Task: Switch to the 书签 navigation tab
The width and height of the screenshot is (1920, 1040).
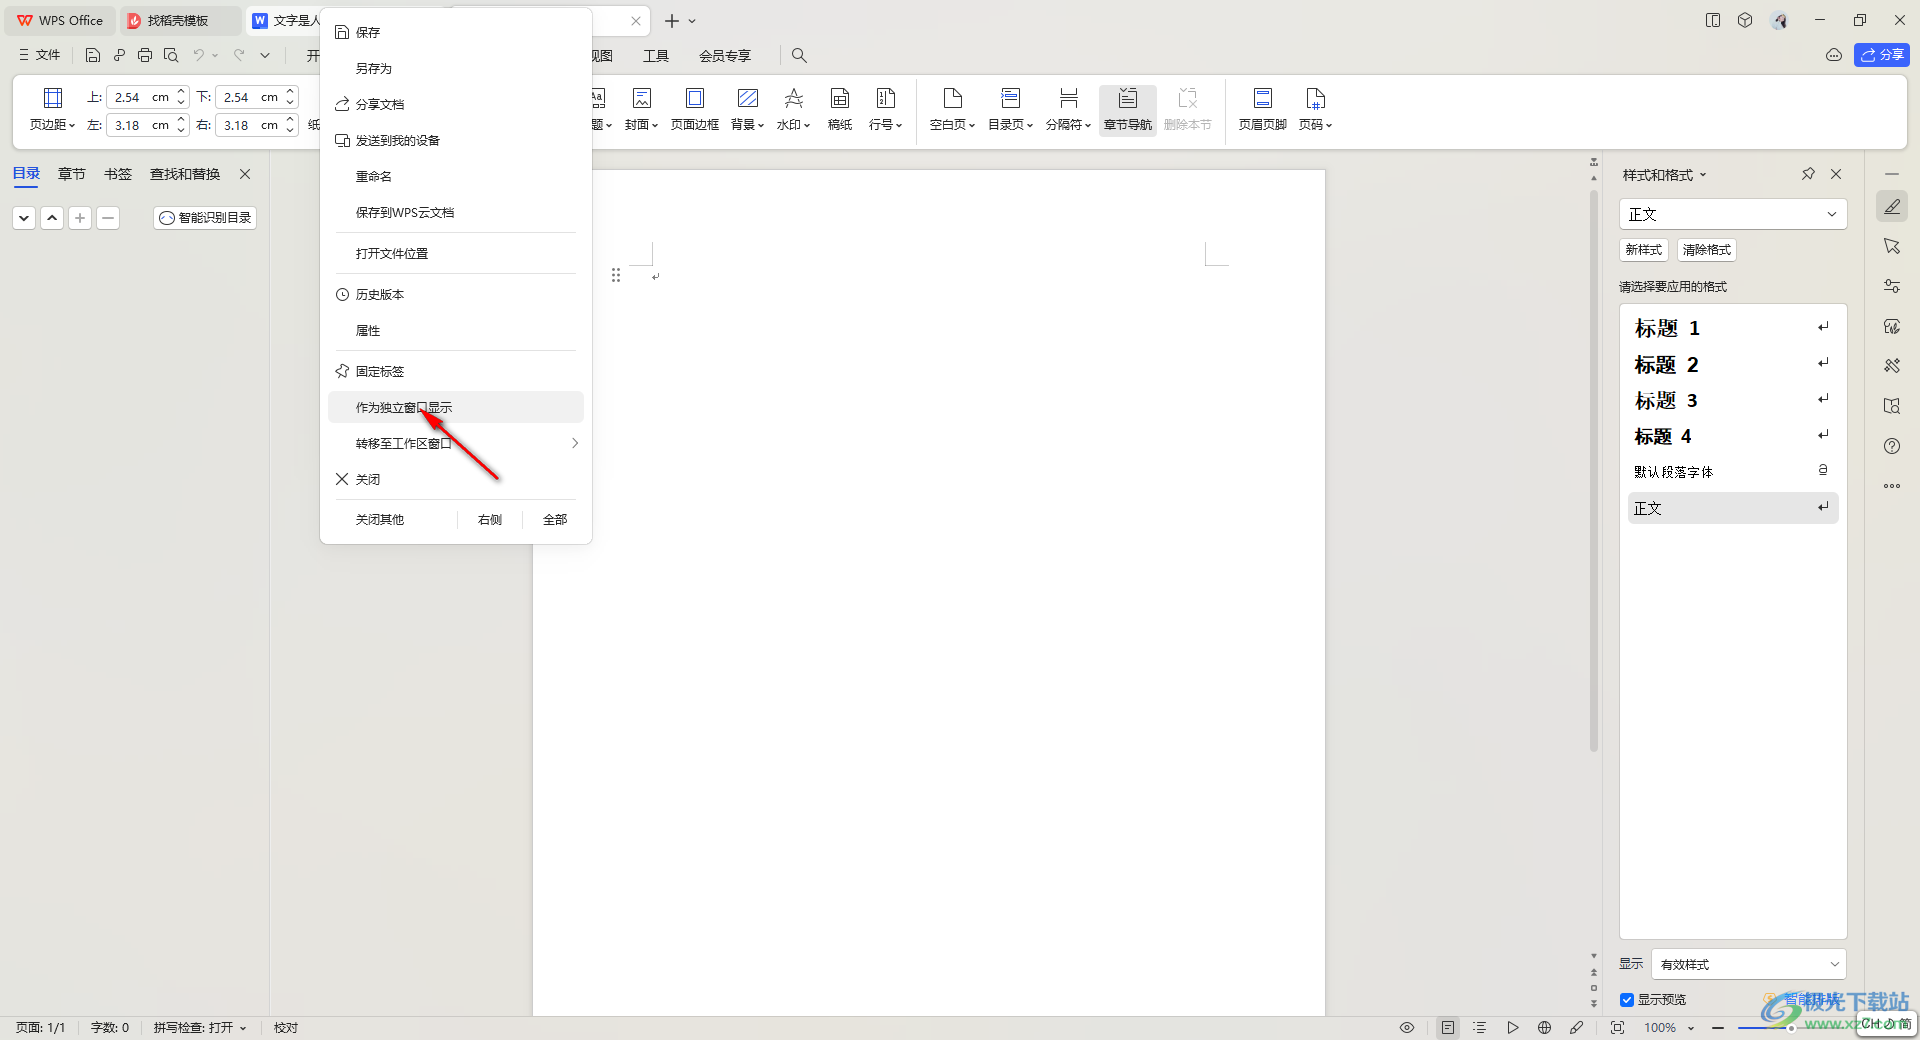Action: [118, 174]
